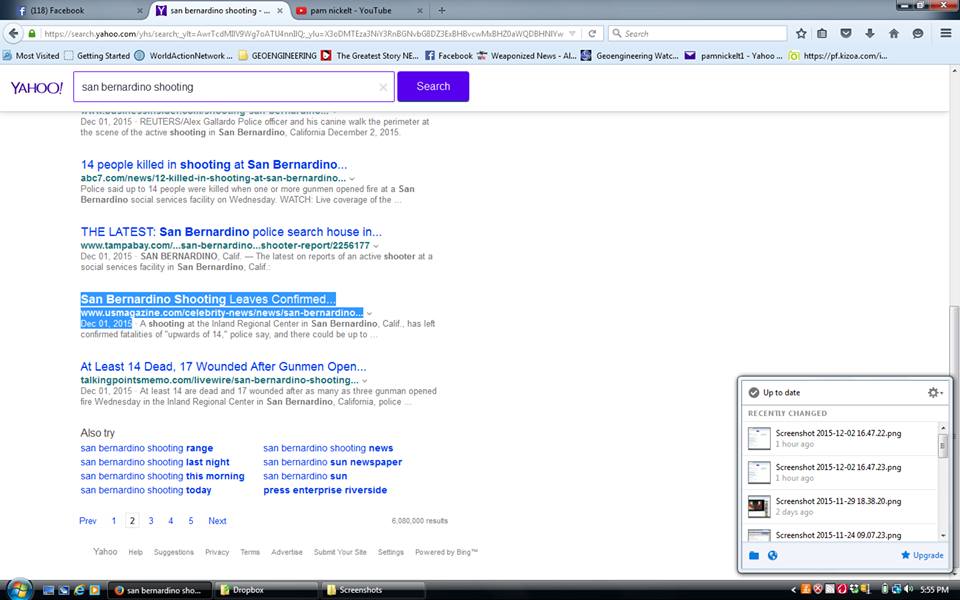Open the Firefox hamburger menu

pyautogui.click(x=946, y=33)
